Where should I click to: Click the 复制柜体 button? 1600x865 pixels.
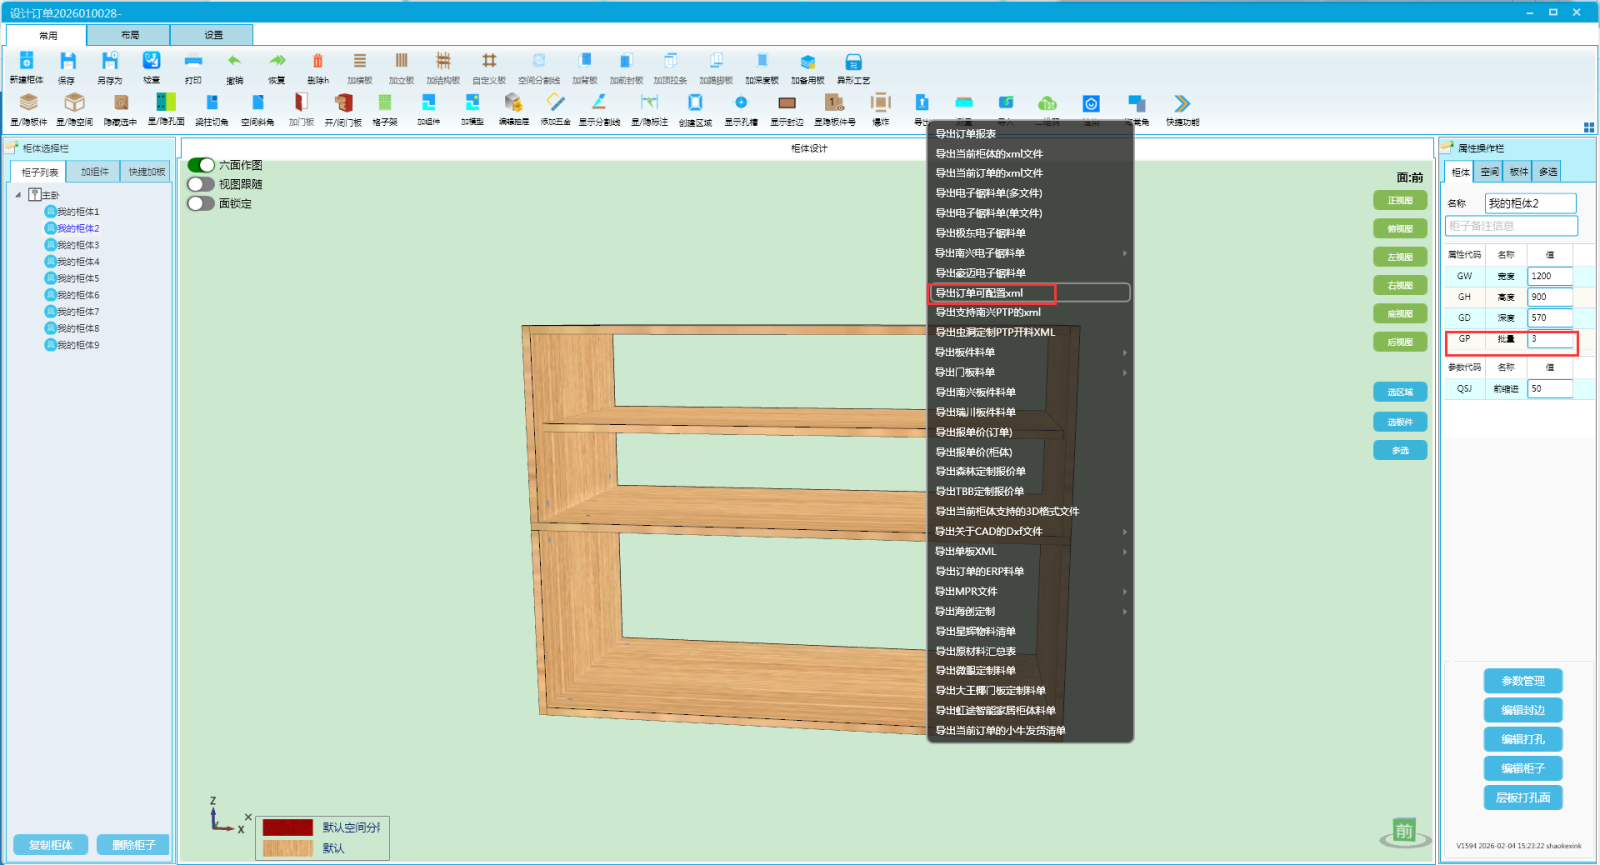pos(51,845)
